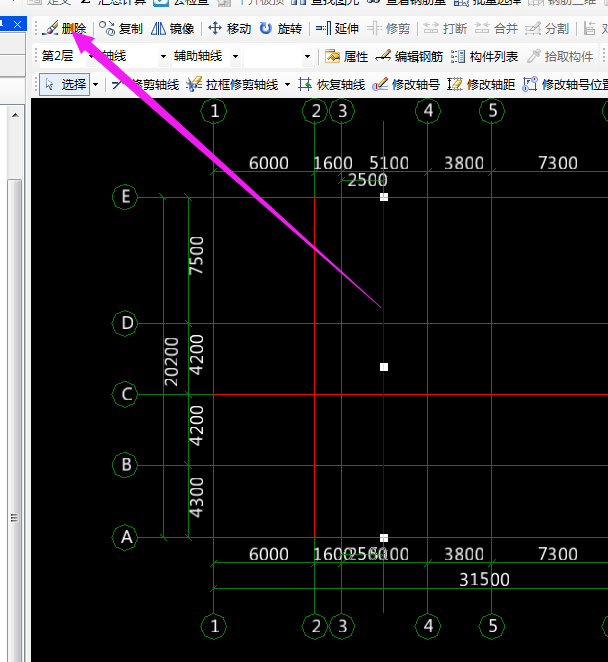608x662 pixels.
Task: Click the 5100 dimension text
Action: [x=389, y=163]
